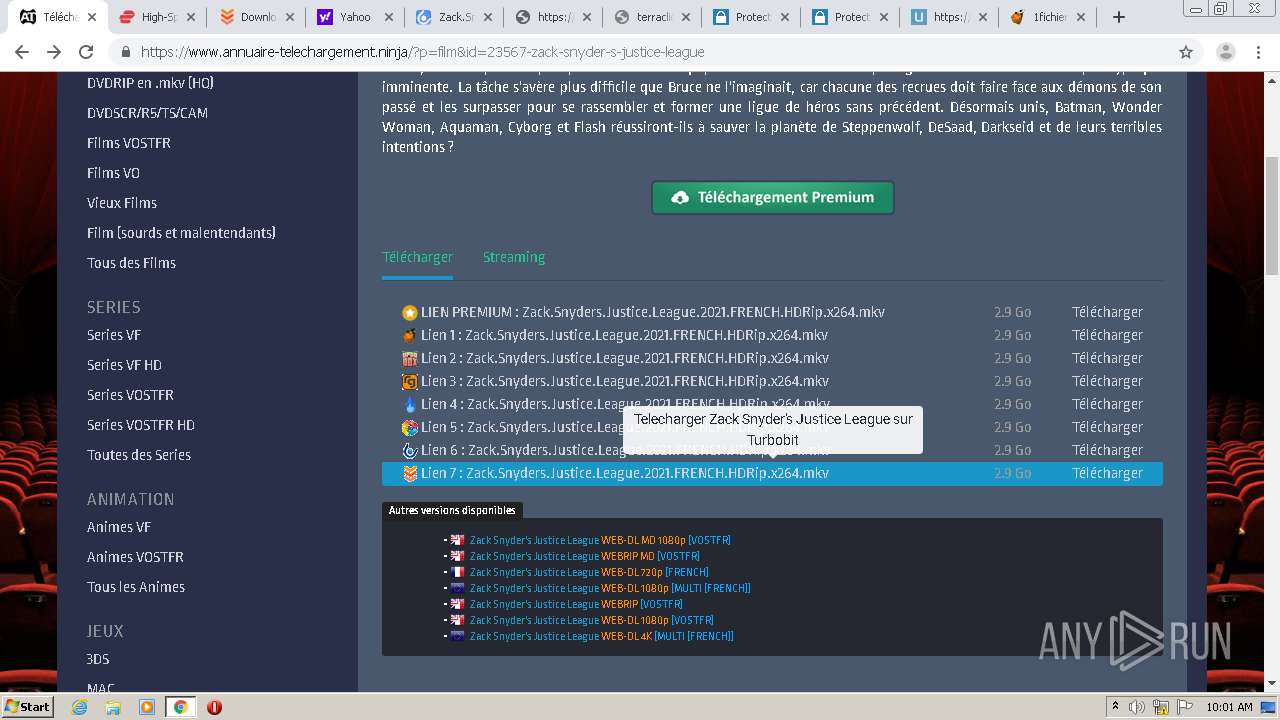1280x720 pixels.
Task: Open Tous les Animes in the sidebar
Action: 136,587
